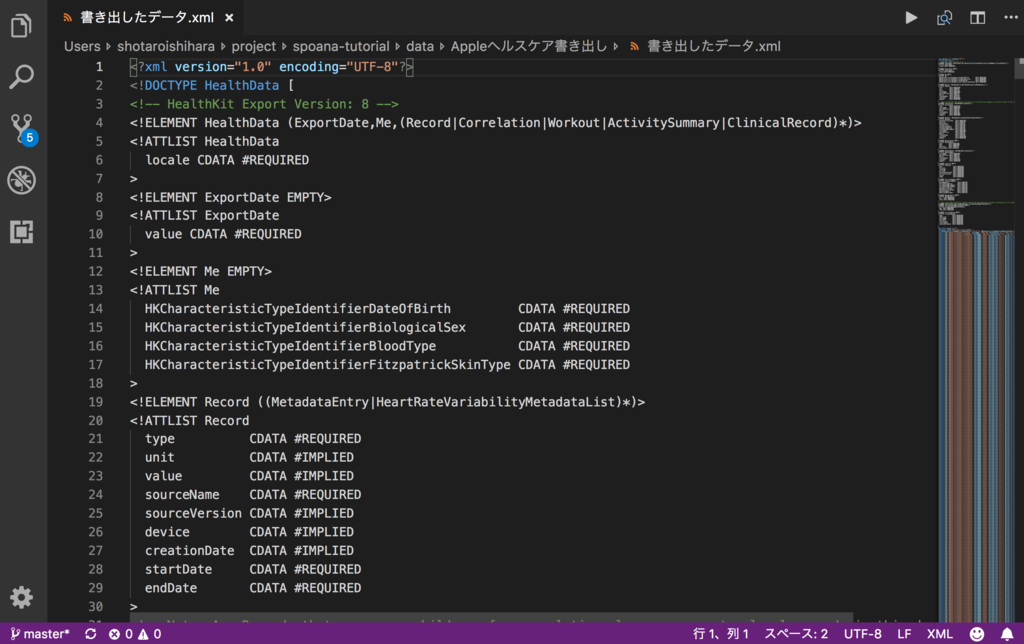This screenshot has height=644, width=1024.
Task: Open the Debug panel
Action: pyautogui.click(x=22, y=180)
